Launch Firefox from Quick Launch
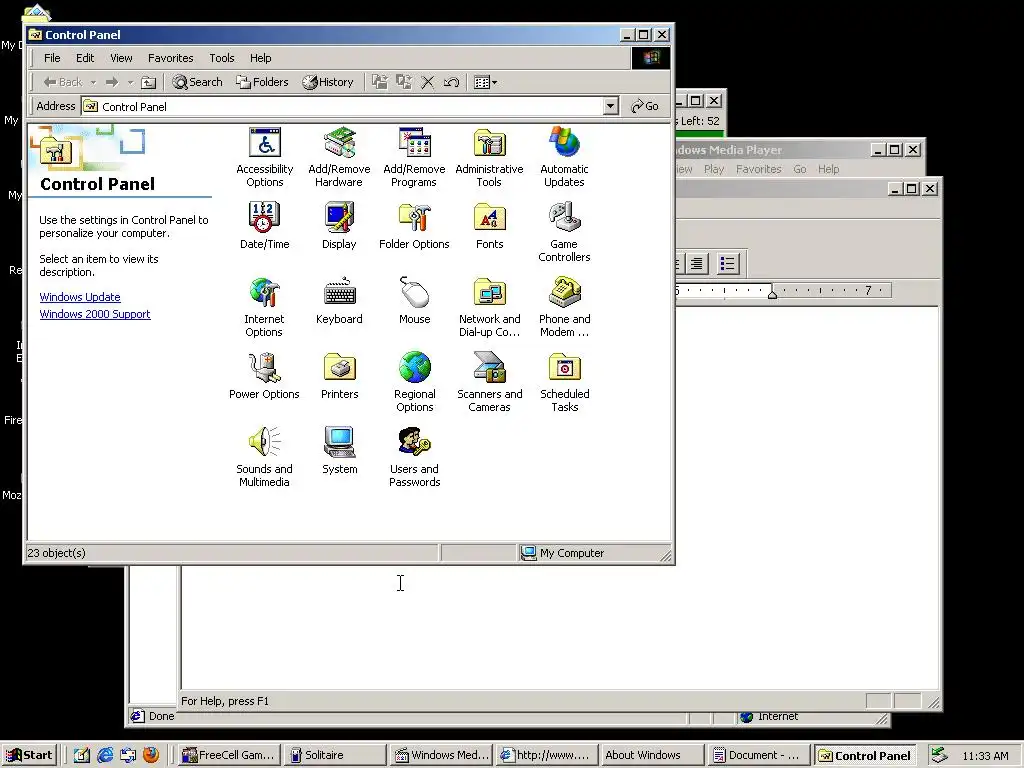 (151, 755)
